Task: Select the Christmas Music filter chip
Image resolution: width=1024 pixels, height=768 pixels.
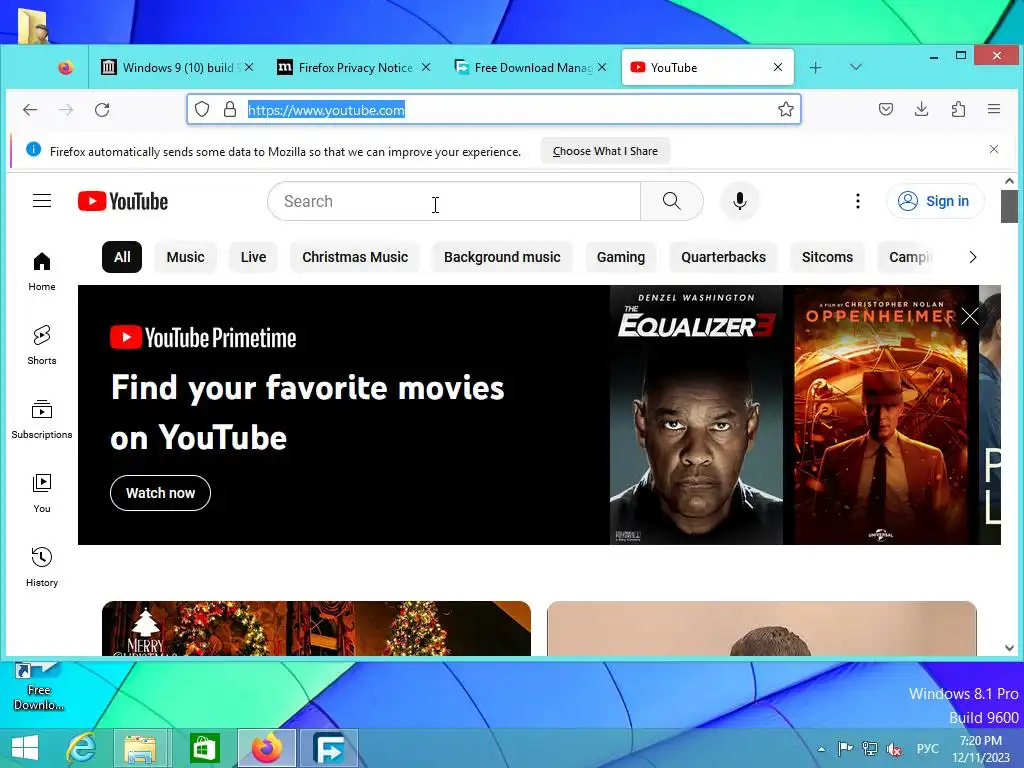Action: [x=355, y=257]
